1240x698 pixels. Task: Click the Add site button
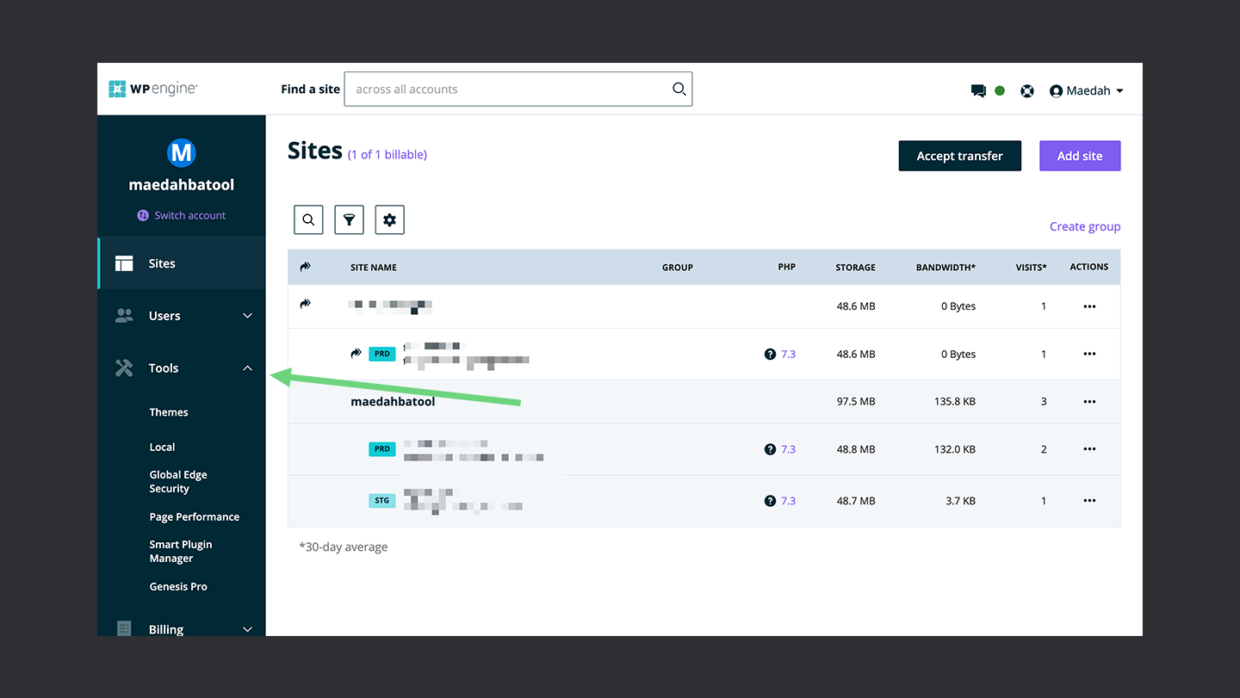click(x=1080, y=155)
